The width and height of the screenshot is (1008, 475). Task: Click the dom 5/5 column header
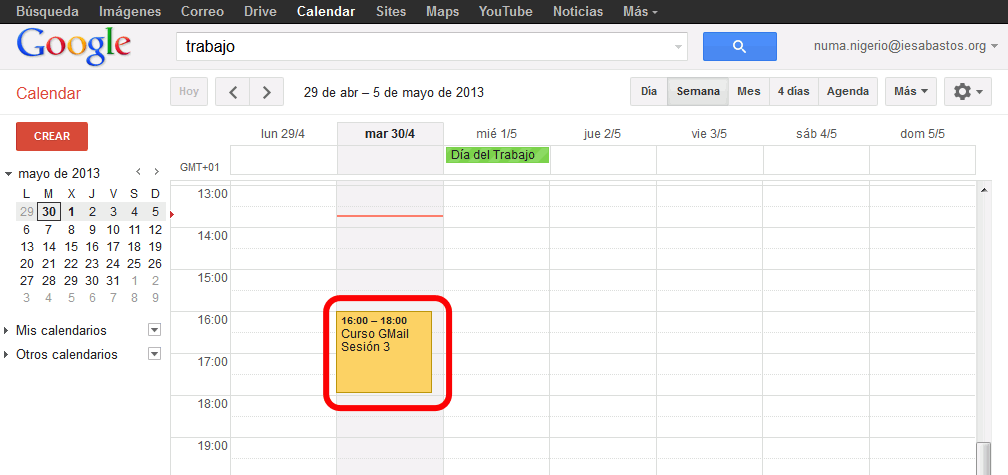(x=922, y=134)
